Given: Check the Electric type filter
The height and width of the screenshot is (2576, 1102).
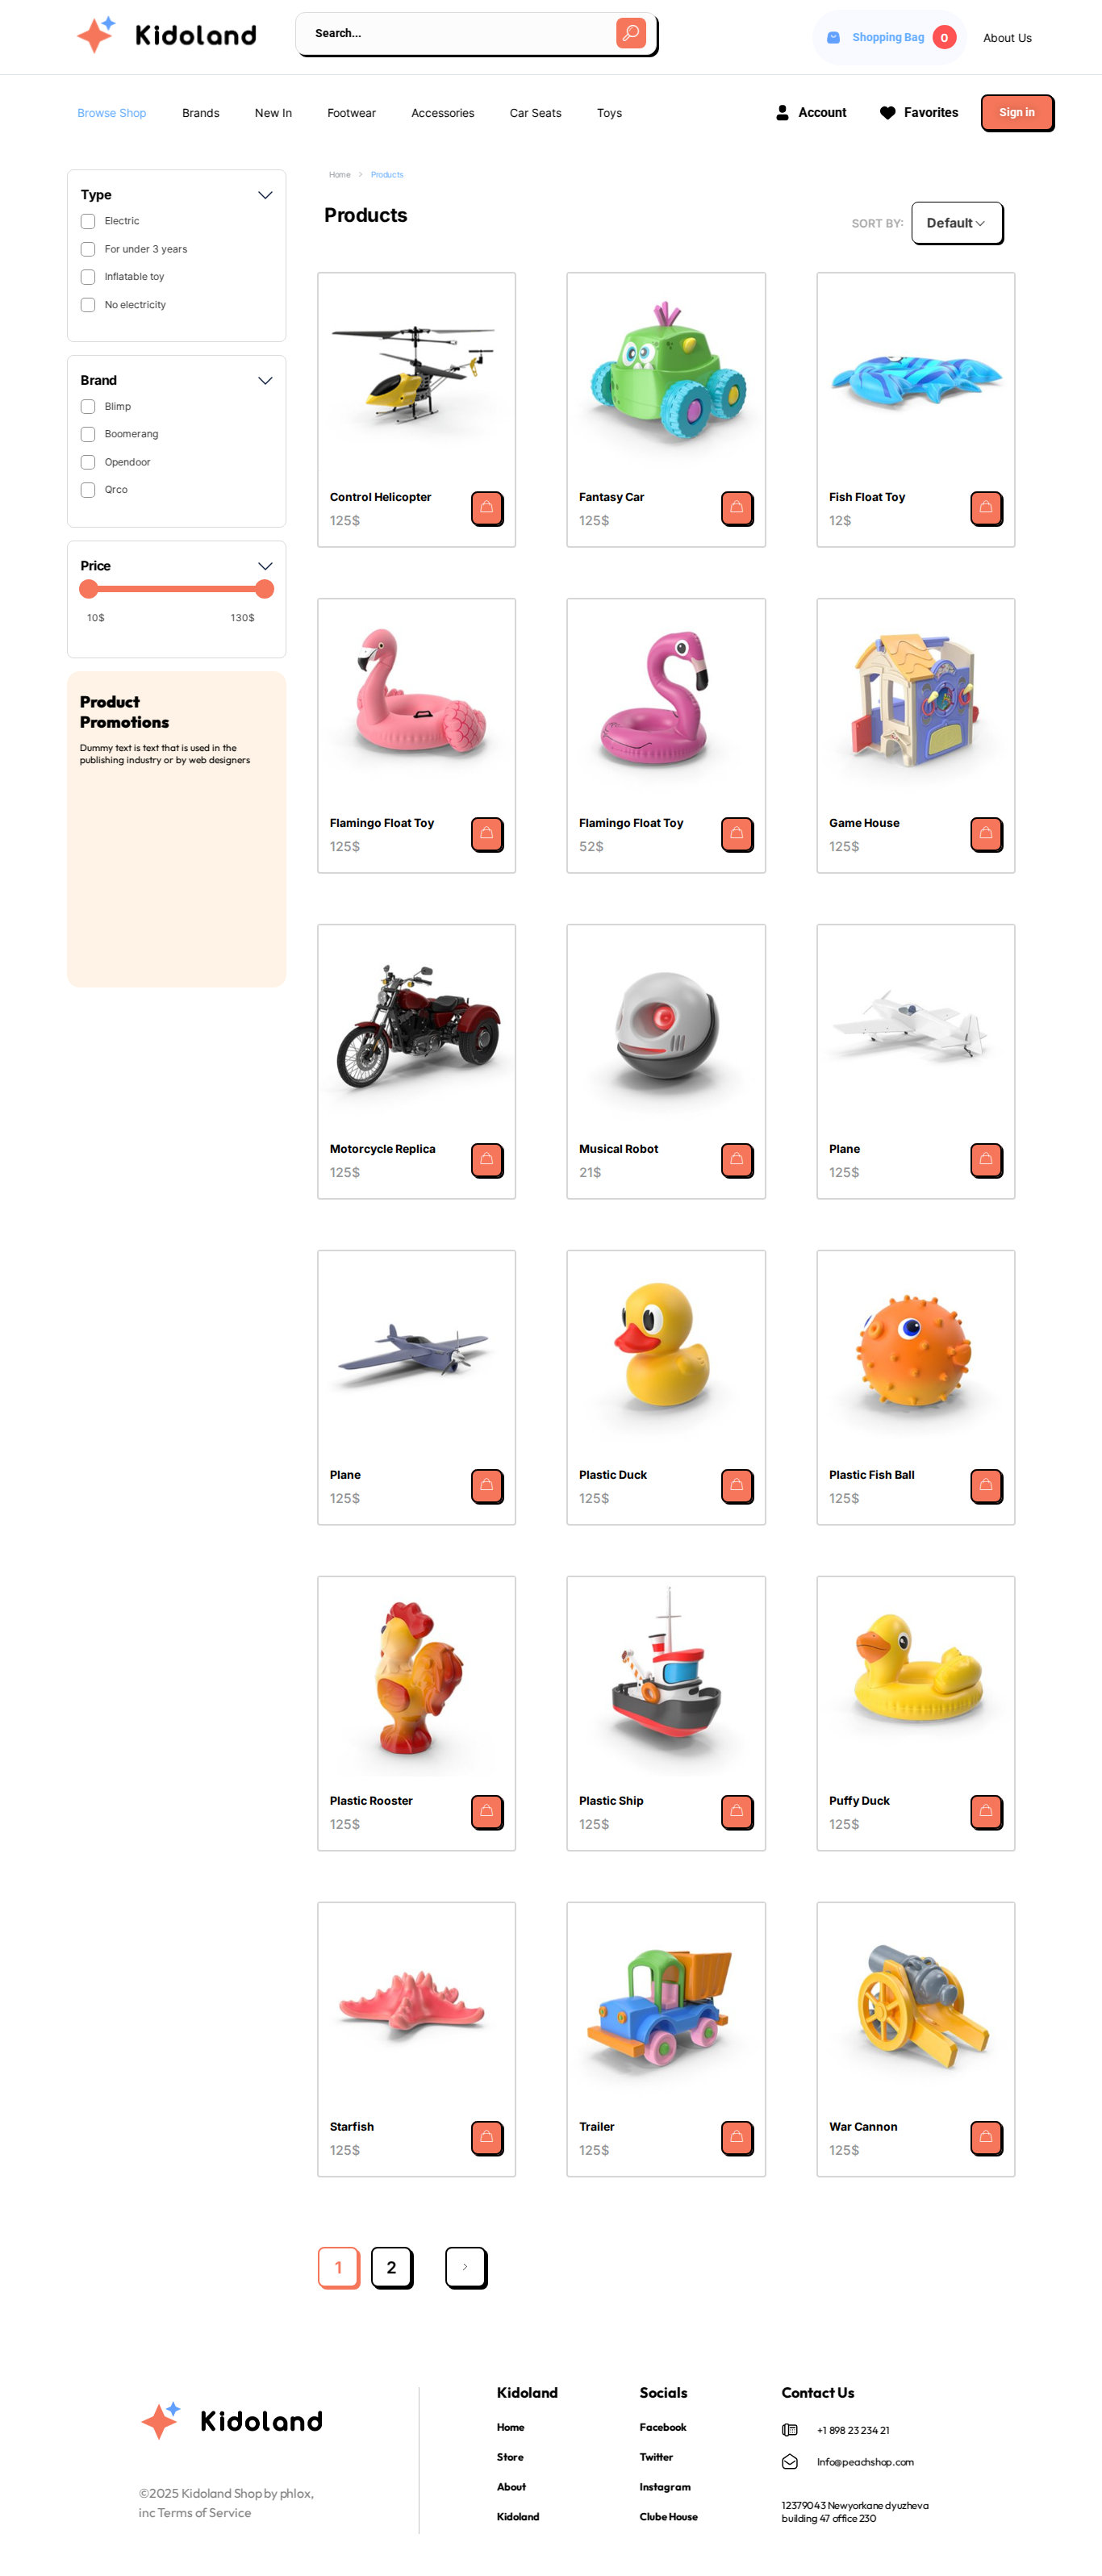Looking at the screenshot, I should tap(88, 221).
